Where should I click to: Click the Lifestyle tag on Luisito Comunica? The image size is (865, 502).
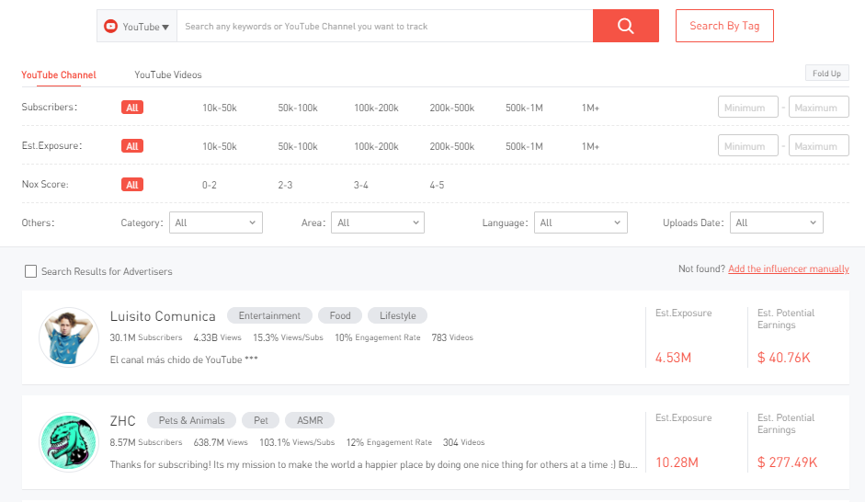pos(397,316)
